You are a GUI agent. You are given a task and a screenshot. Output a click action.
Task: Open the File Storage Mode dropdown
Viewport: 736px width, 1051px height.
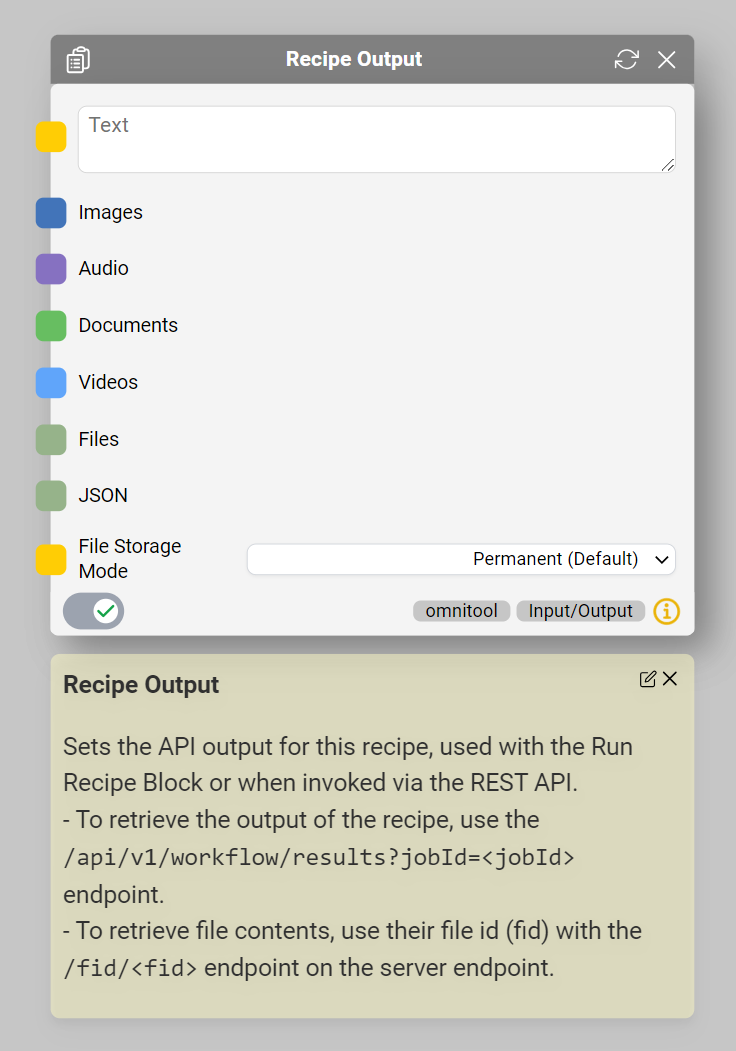pyautogui.click(x=460, y=559)
